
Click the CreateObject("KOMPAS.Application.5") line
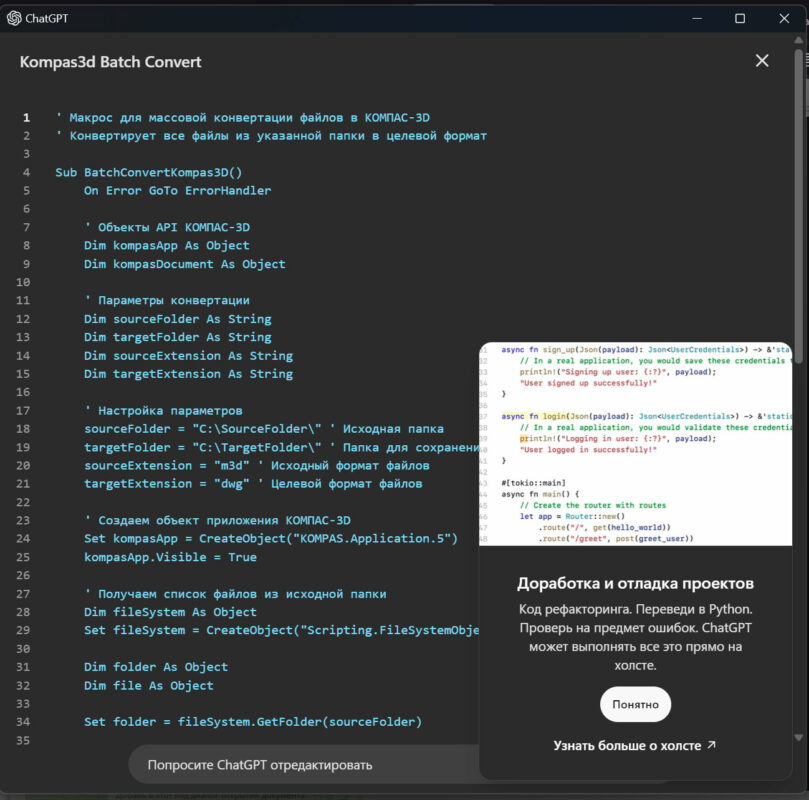[271, 538]
